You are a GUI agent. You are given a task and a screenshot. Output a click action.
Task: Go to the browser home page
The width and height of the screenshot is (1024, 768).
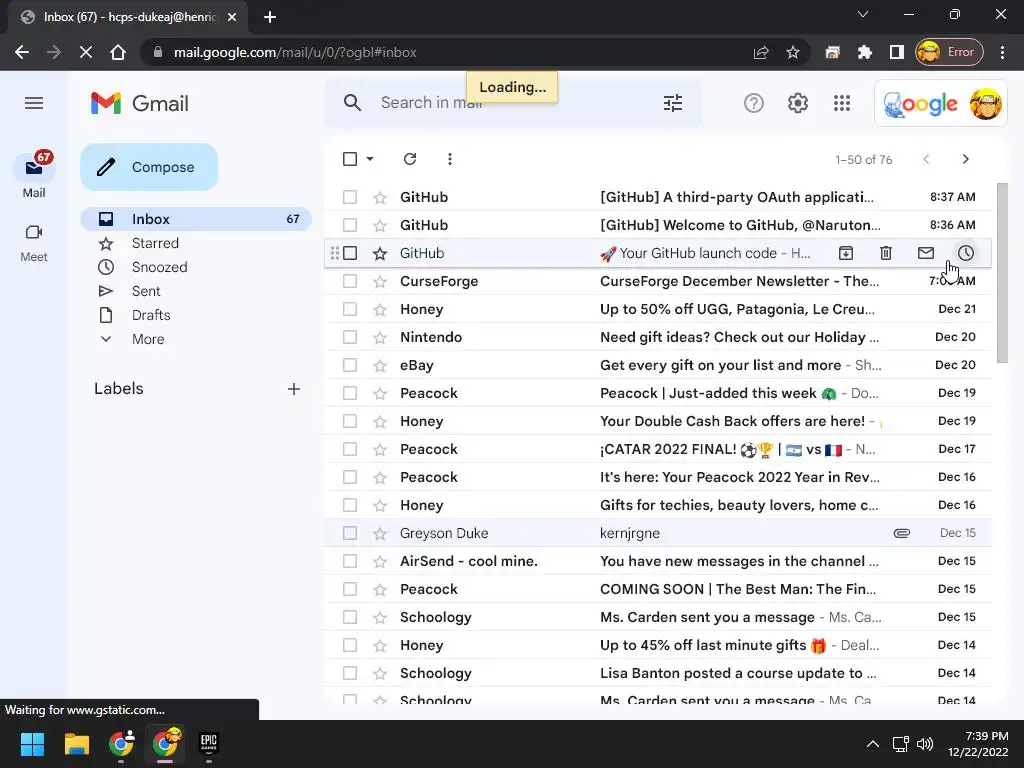tap(118, 52)
